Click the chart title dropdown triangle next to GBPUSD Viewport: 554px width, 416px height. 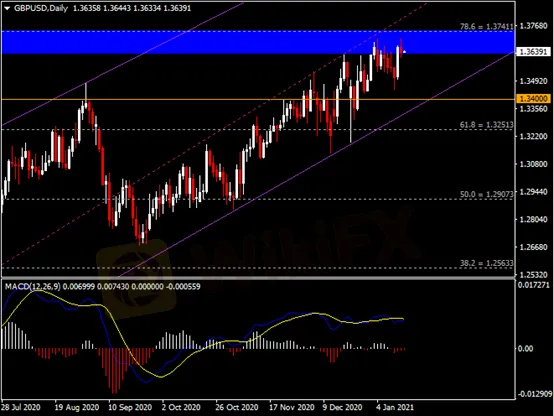(x=7, y=8)
